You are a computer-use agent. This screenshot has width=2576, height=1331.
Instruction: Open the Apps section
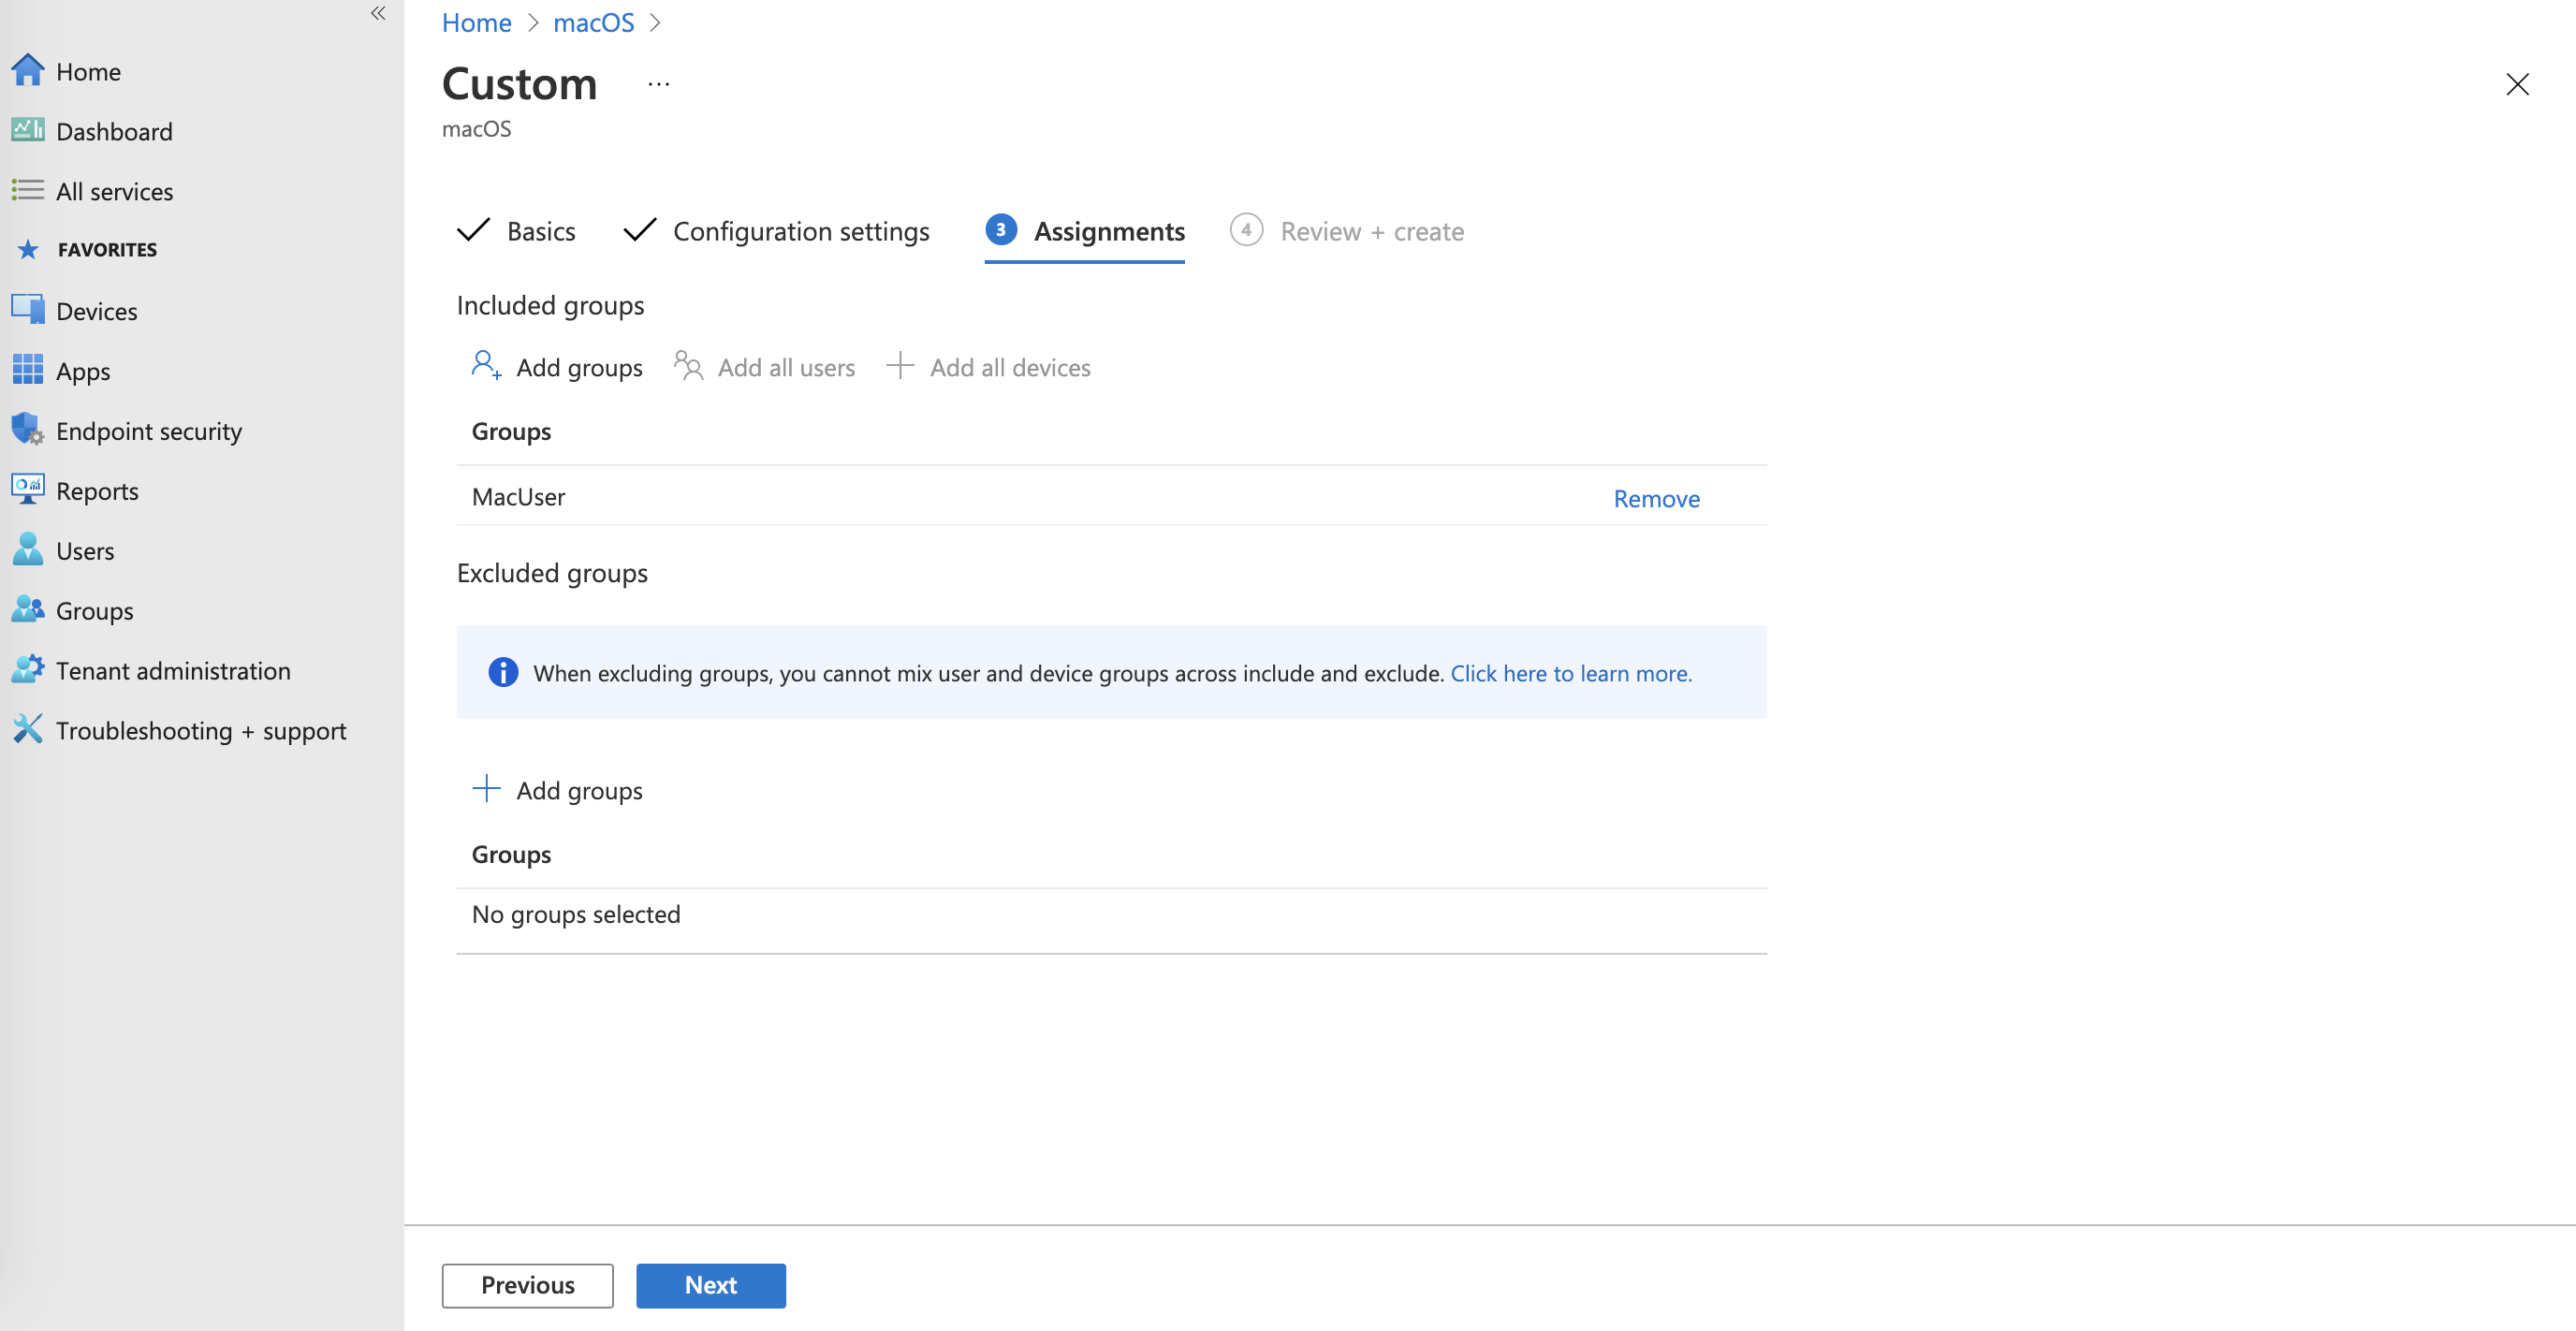coord(82,371)
